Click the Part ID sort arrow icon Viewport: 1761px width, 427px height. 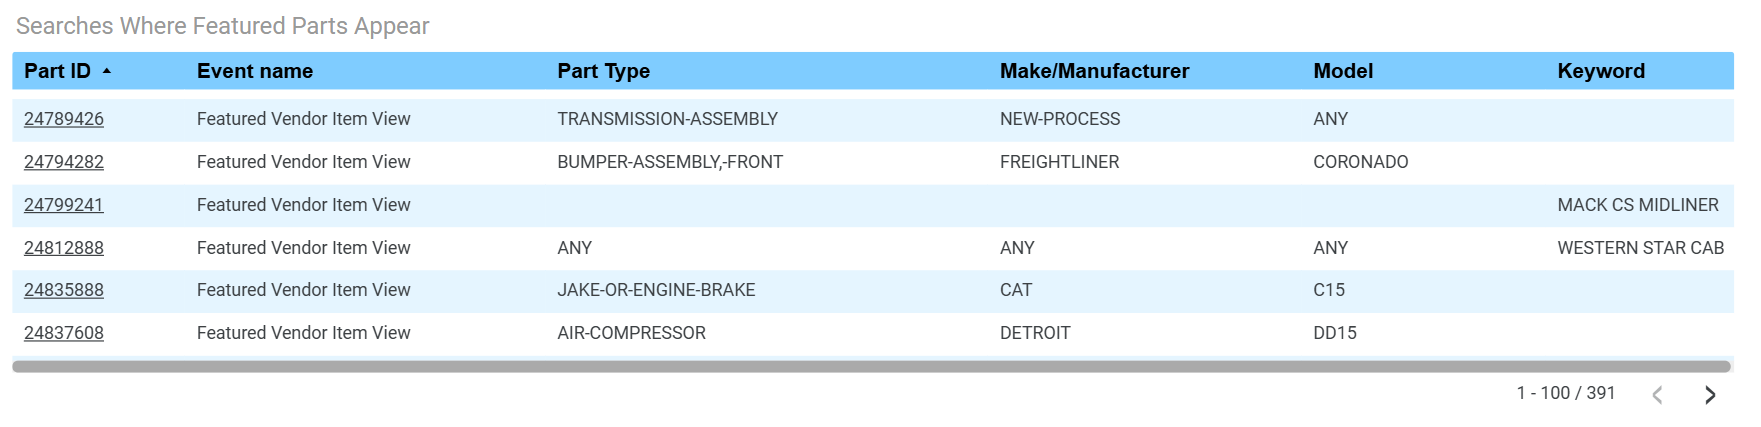click(x=107, y=71)
